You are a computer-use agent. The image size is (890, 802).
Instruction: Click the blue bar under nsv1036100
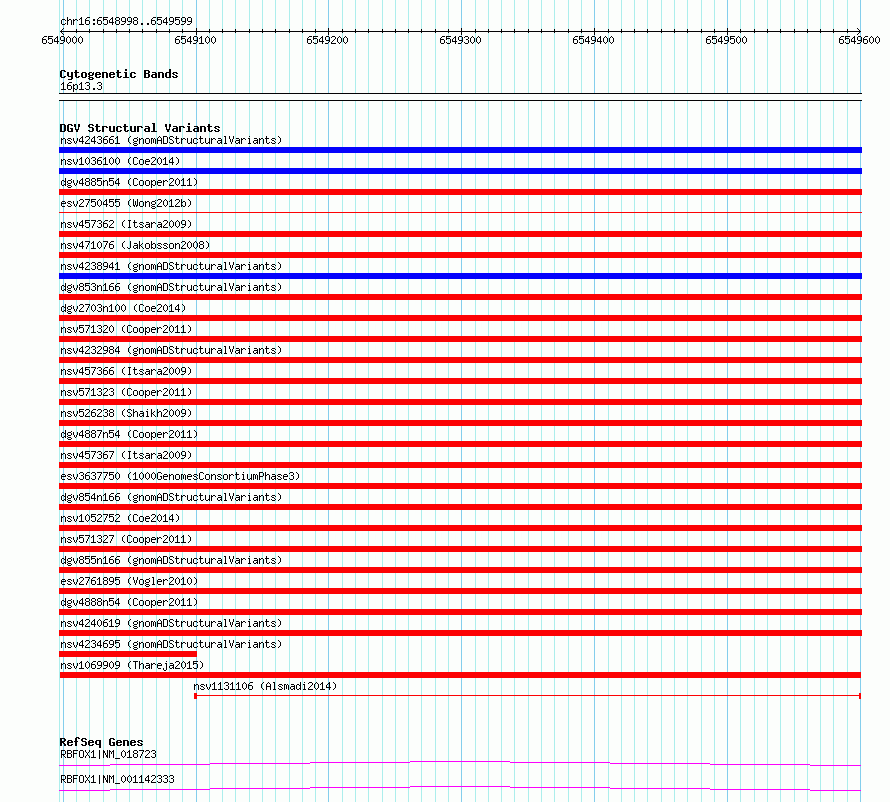coord(460,171)
